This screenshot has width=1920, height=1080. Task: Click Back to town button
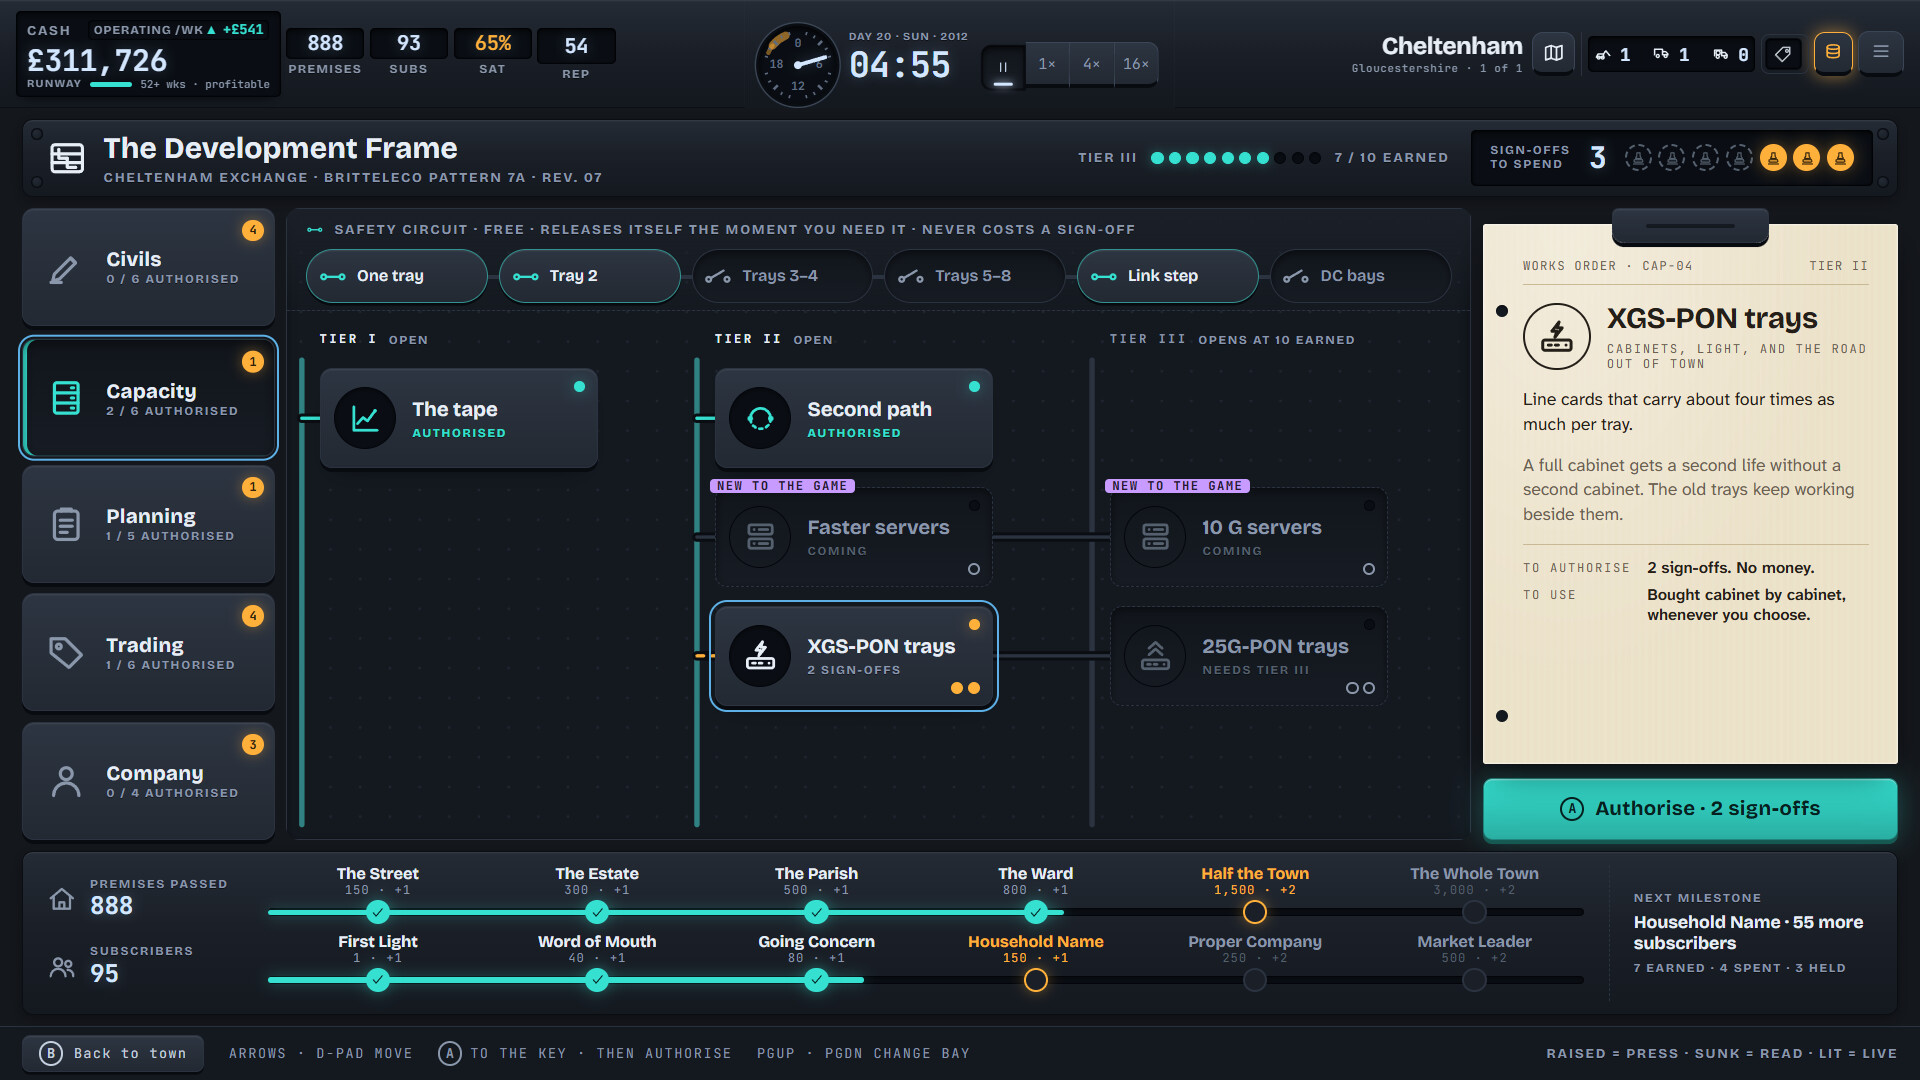[x=113, y=1053]
